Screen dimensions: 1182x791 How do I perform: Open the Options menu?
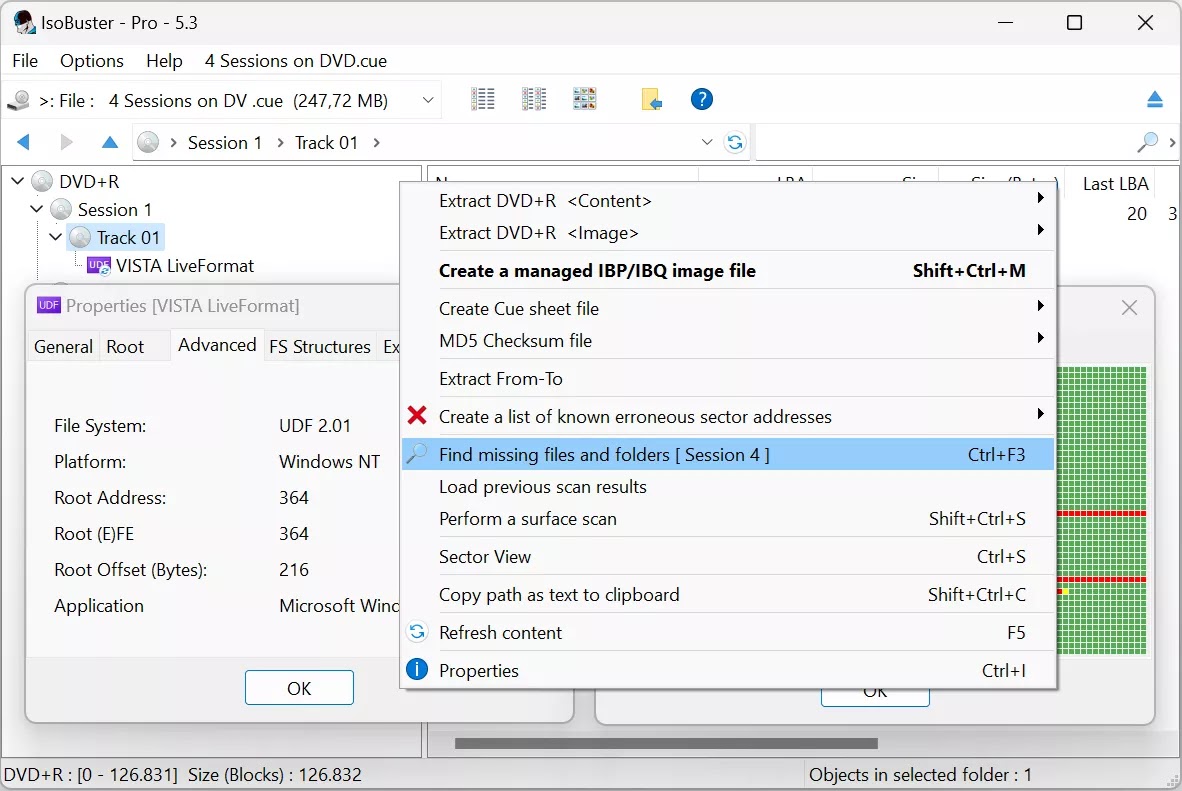[91, 61]
